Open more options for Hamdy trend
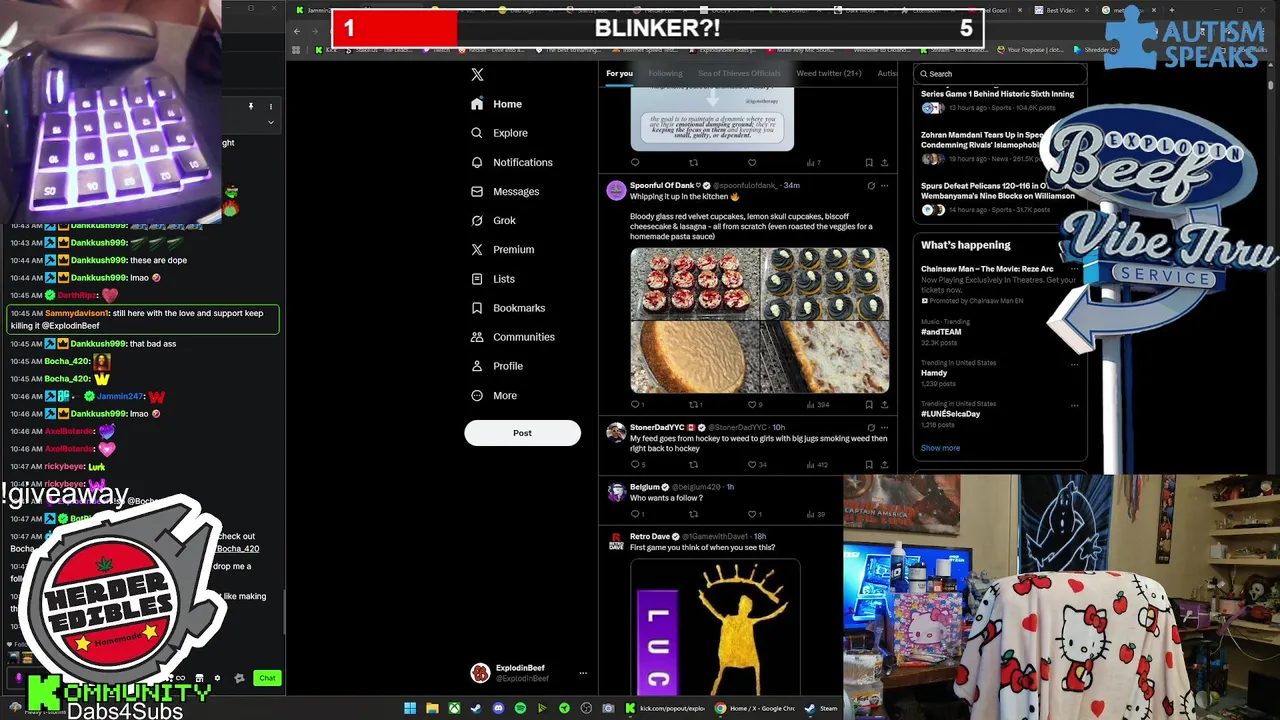Viewport: 1280px width, 720px height. tap(1074, 364)
